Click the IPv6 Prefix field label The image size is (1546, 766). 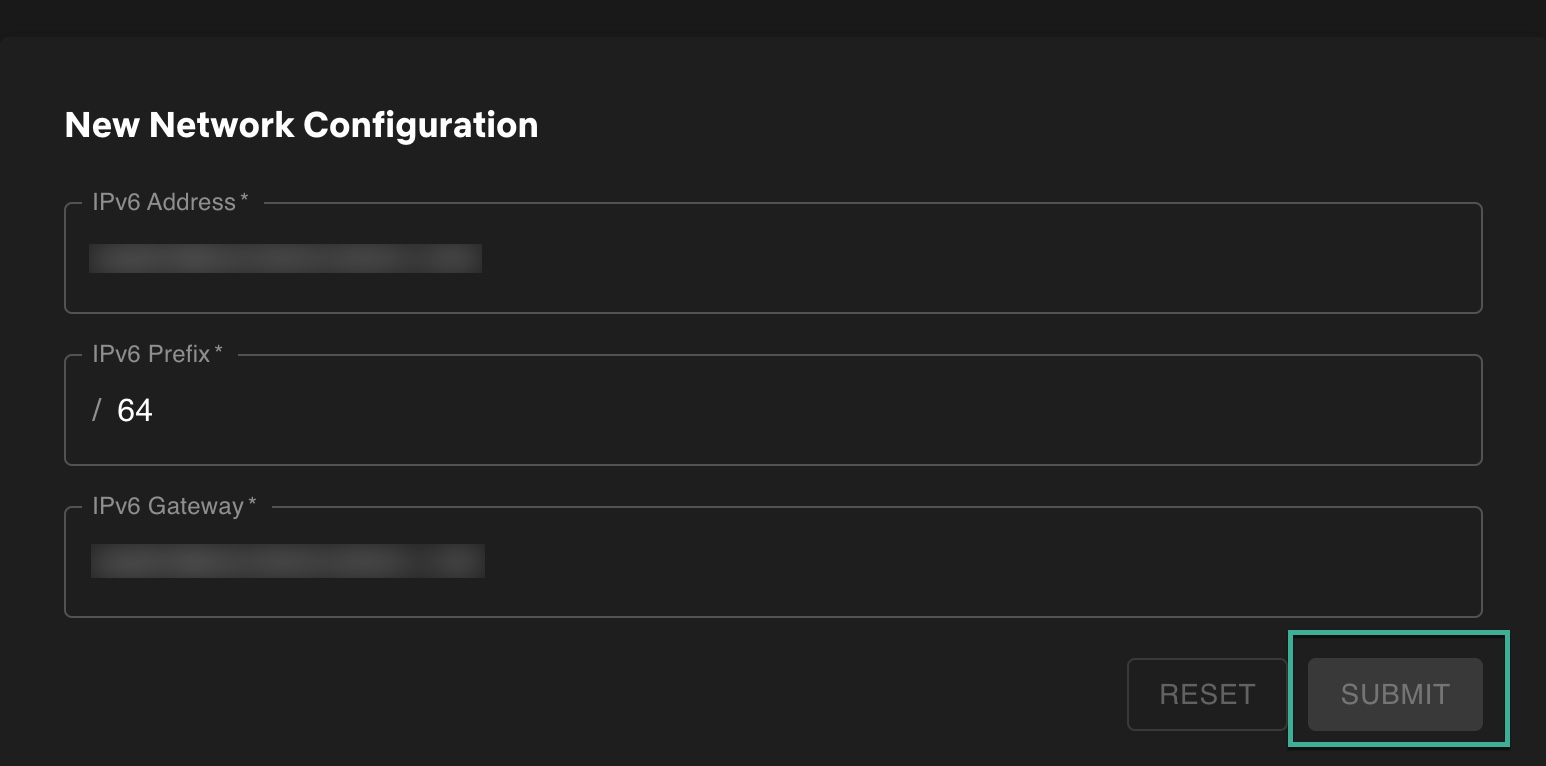point(149,354)
